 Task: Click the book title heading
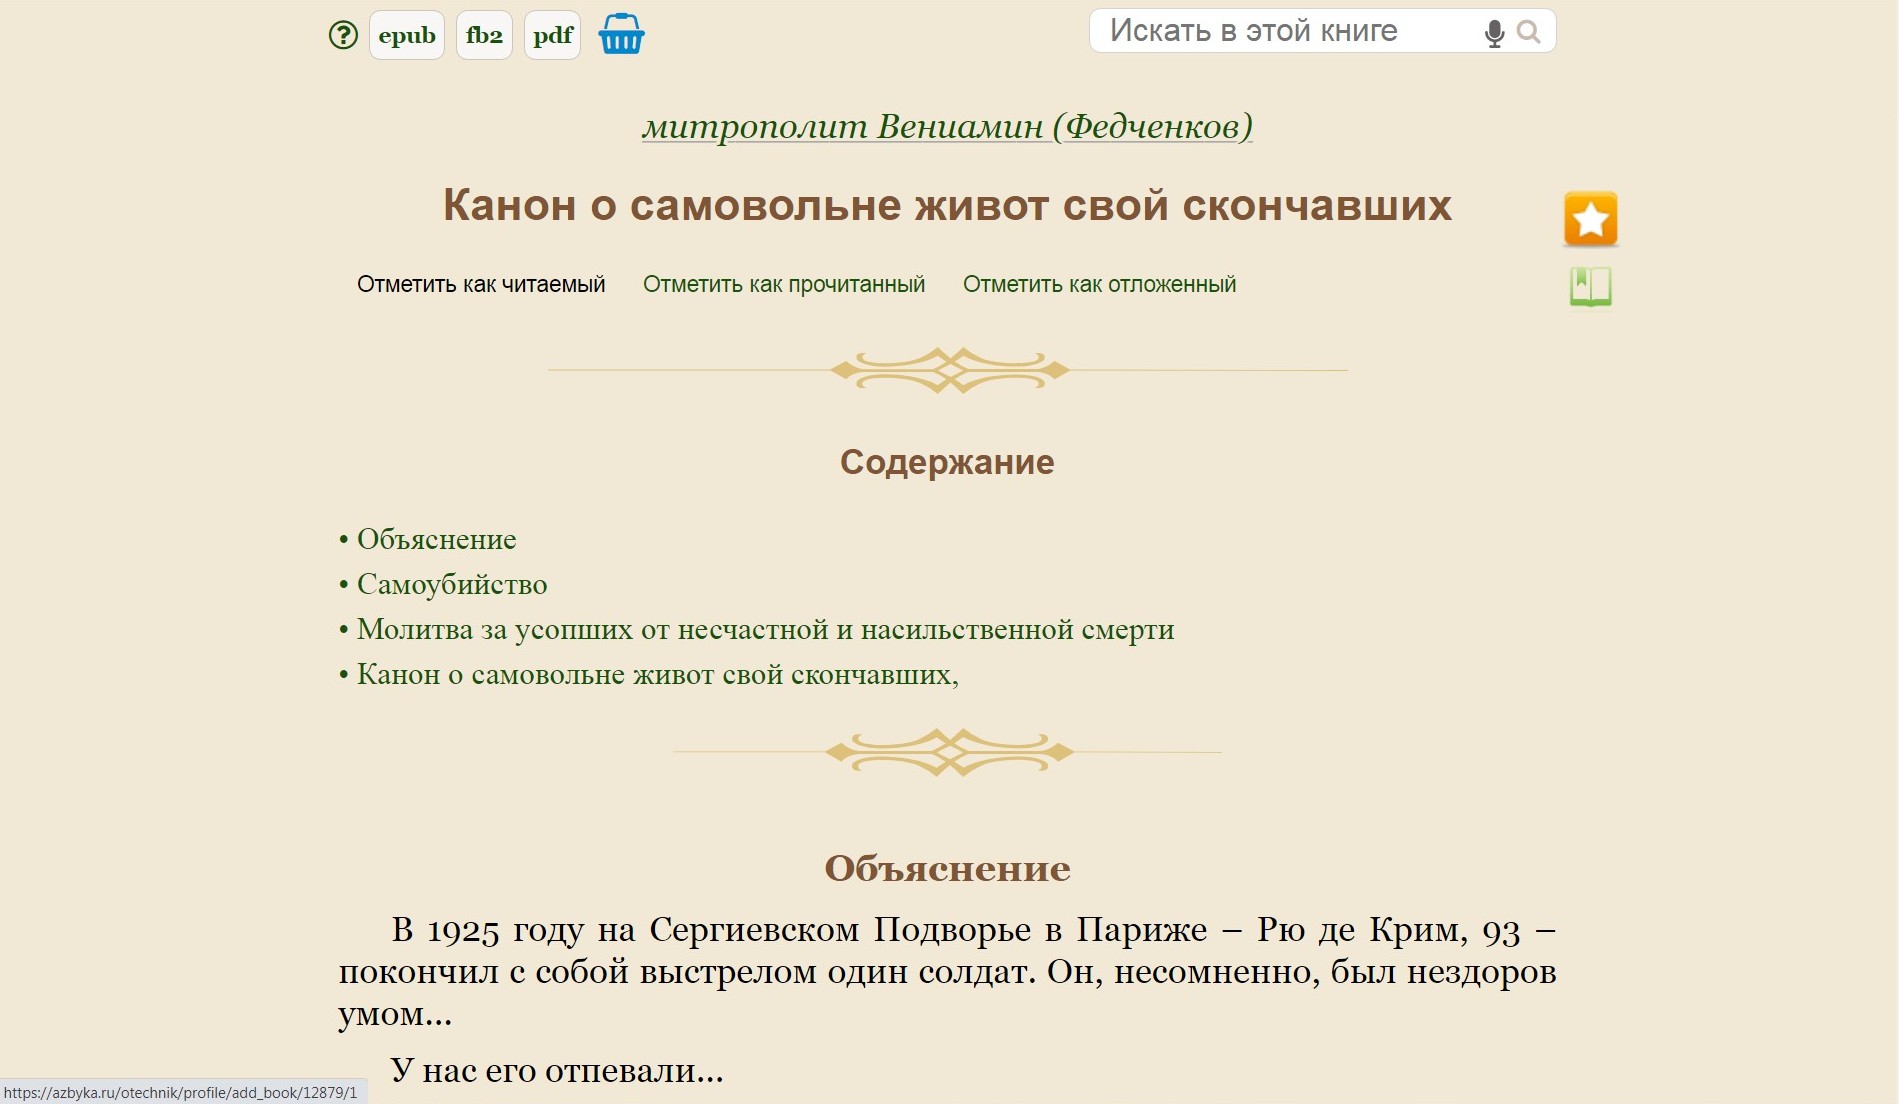point(947,205)
